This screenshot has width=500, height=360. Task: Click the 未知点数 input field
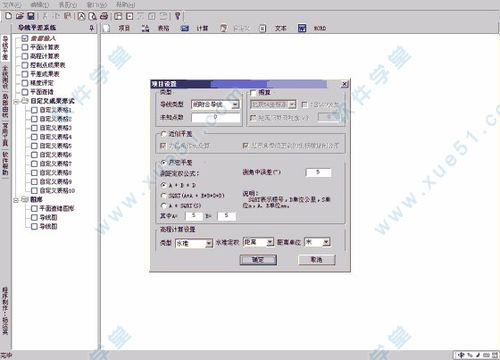pos(216,117)
